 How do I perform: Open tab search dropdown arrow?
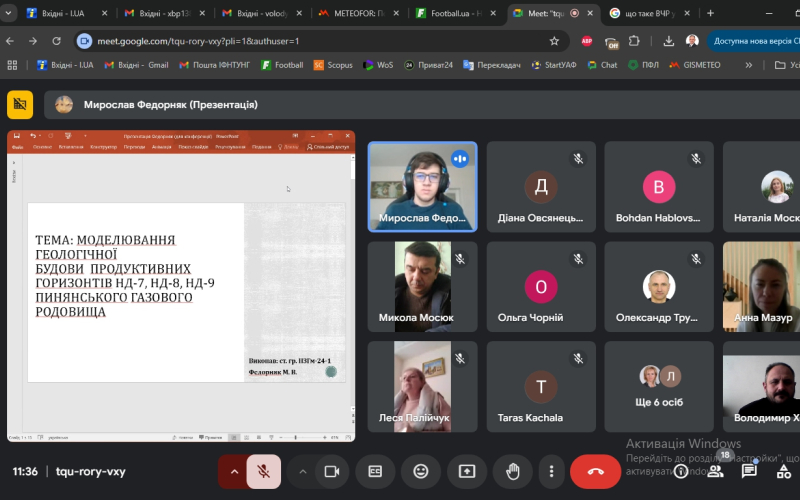point(8,13)
